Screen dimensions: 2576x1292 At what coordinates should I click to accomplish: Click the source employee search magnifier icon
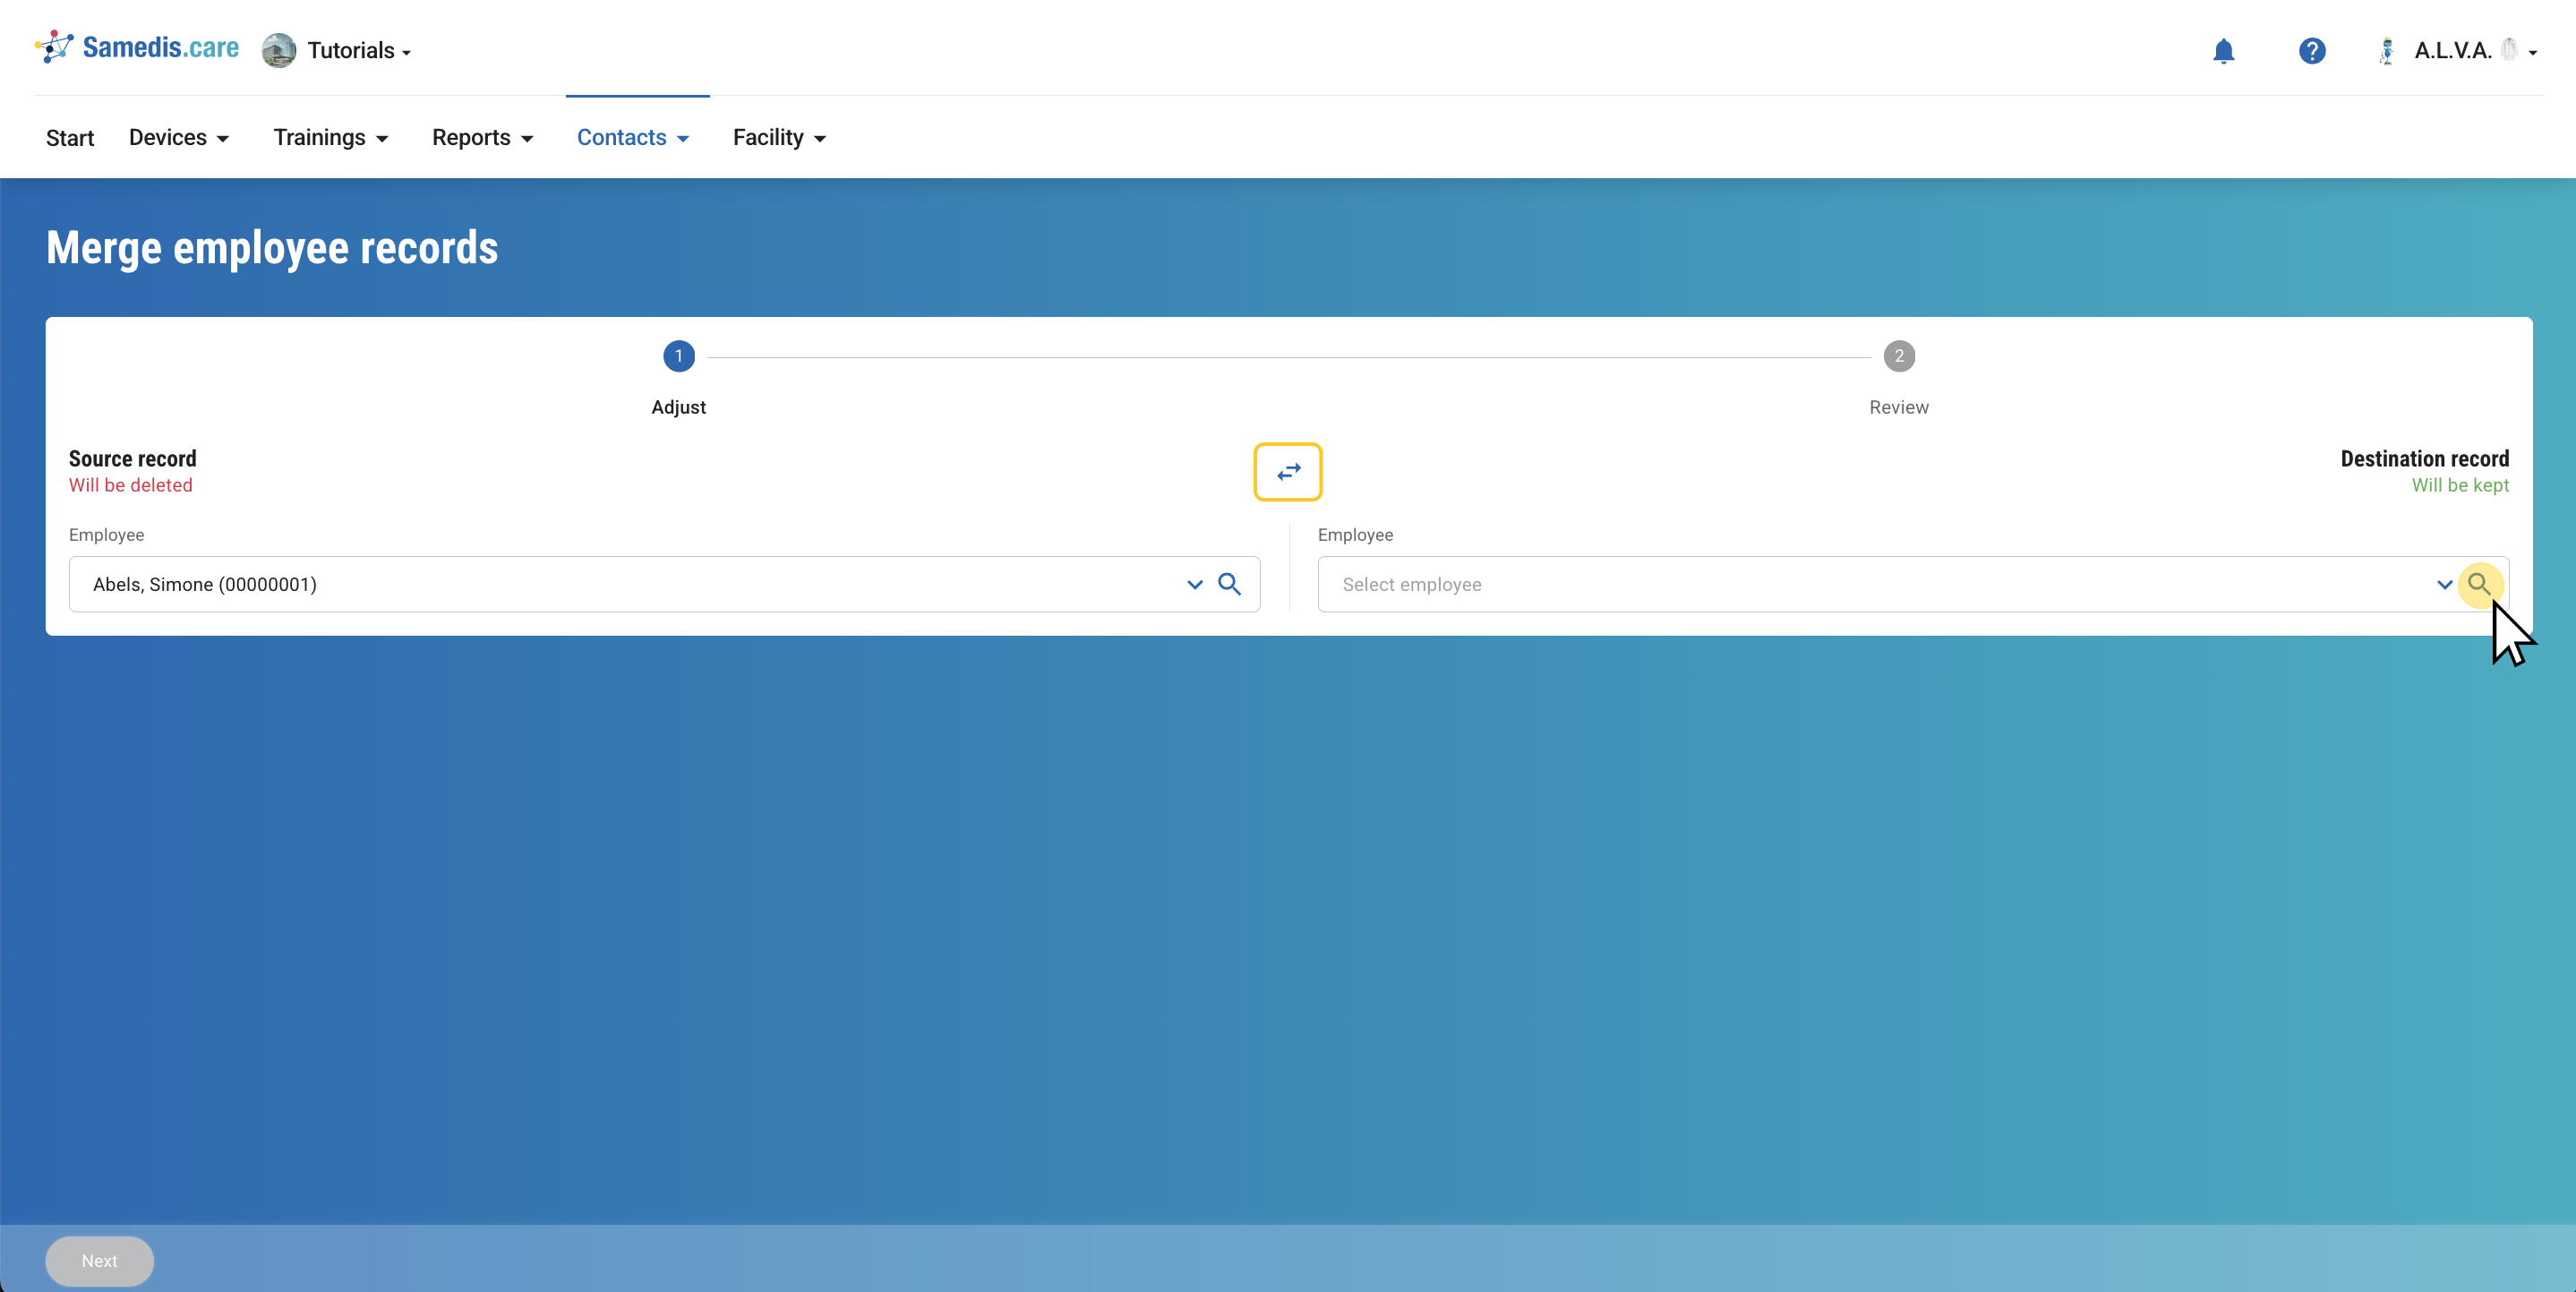pos(1229,584)
